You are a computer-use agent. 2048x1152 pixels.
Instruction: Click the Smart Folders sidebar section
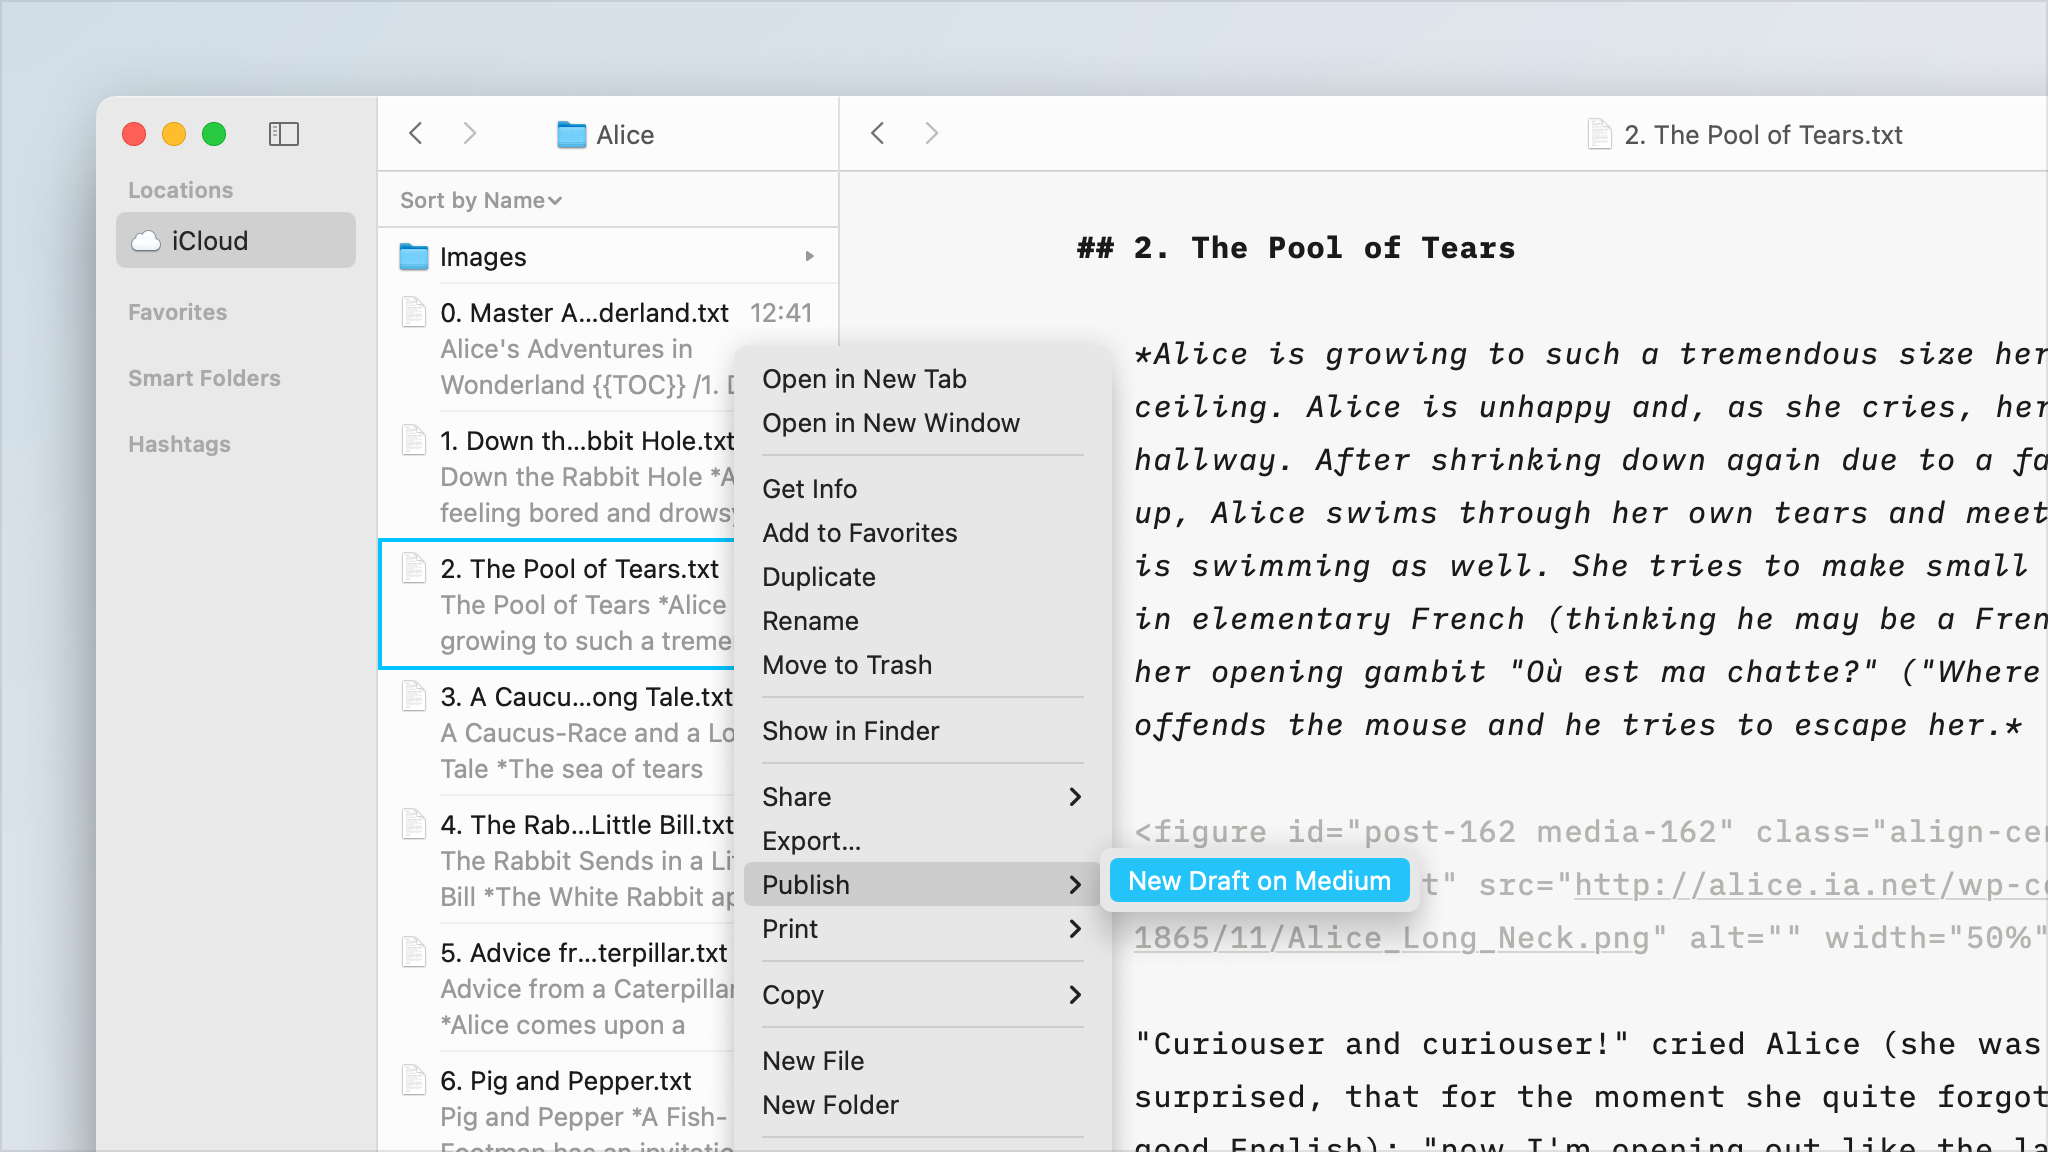click(204, 378)
